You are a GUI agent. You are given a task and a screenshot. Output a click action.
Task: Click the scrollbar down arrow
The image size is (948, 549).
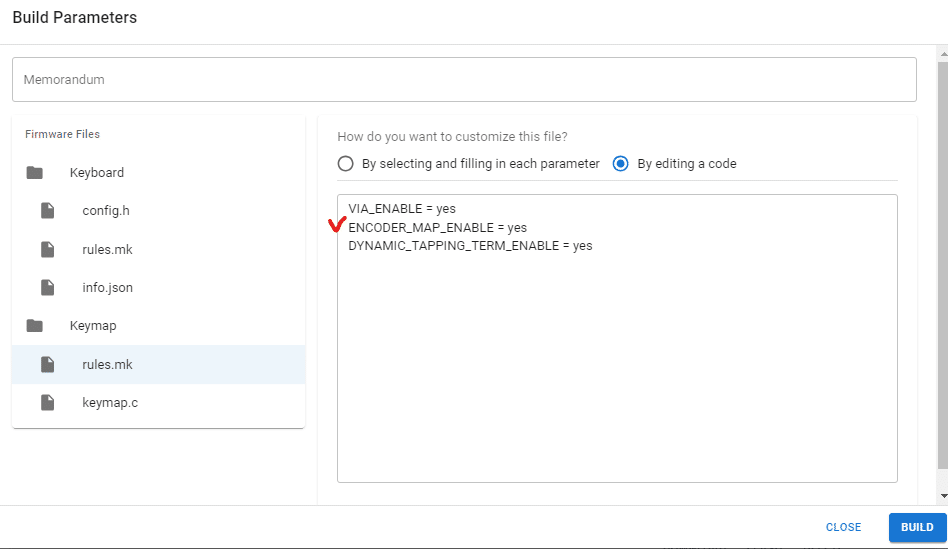[943, 496]
